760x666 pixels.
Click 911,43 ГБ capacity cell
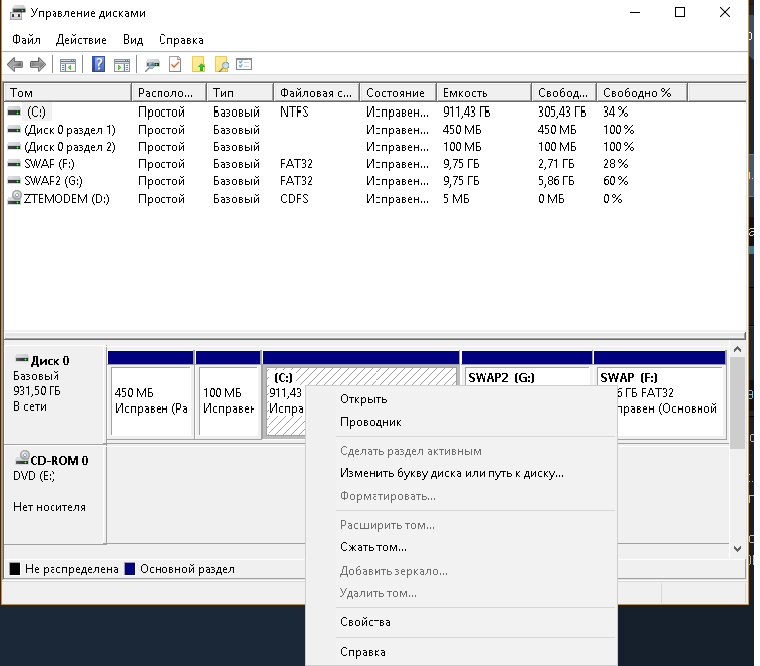[466, 112]
